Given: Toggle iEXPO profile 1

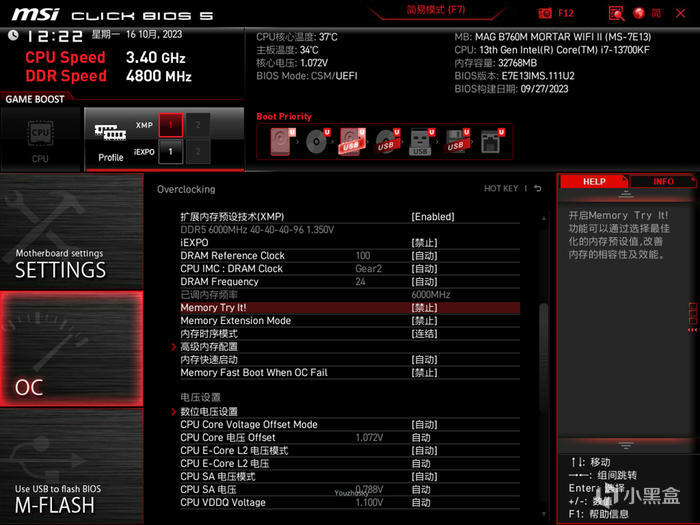Looking at the screenshot, I should coord(171,152).
